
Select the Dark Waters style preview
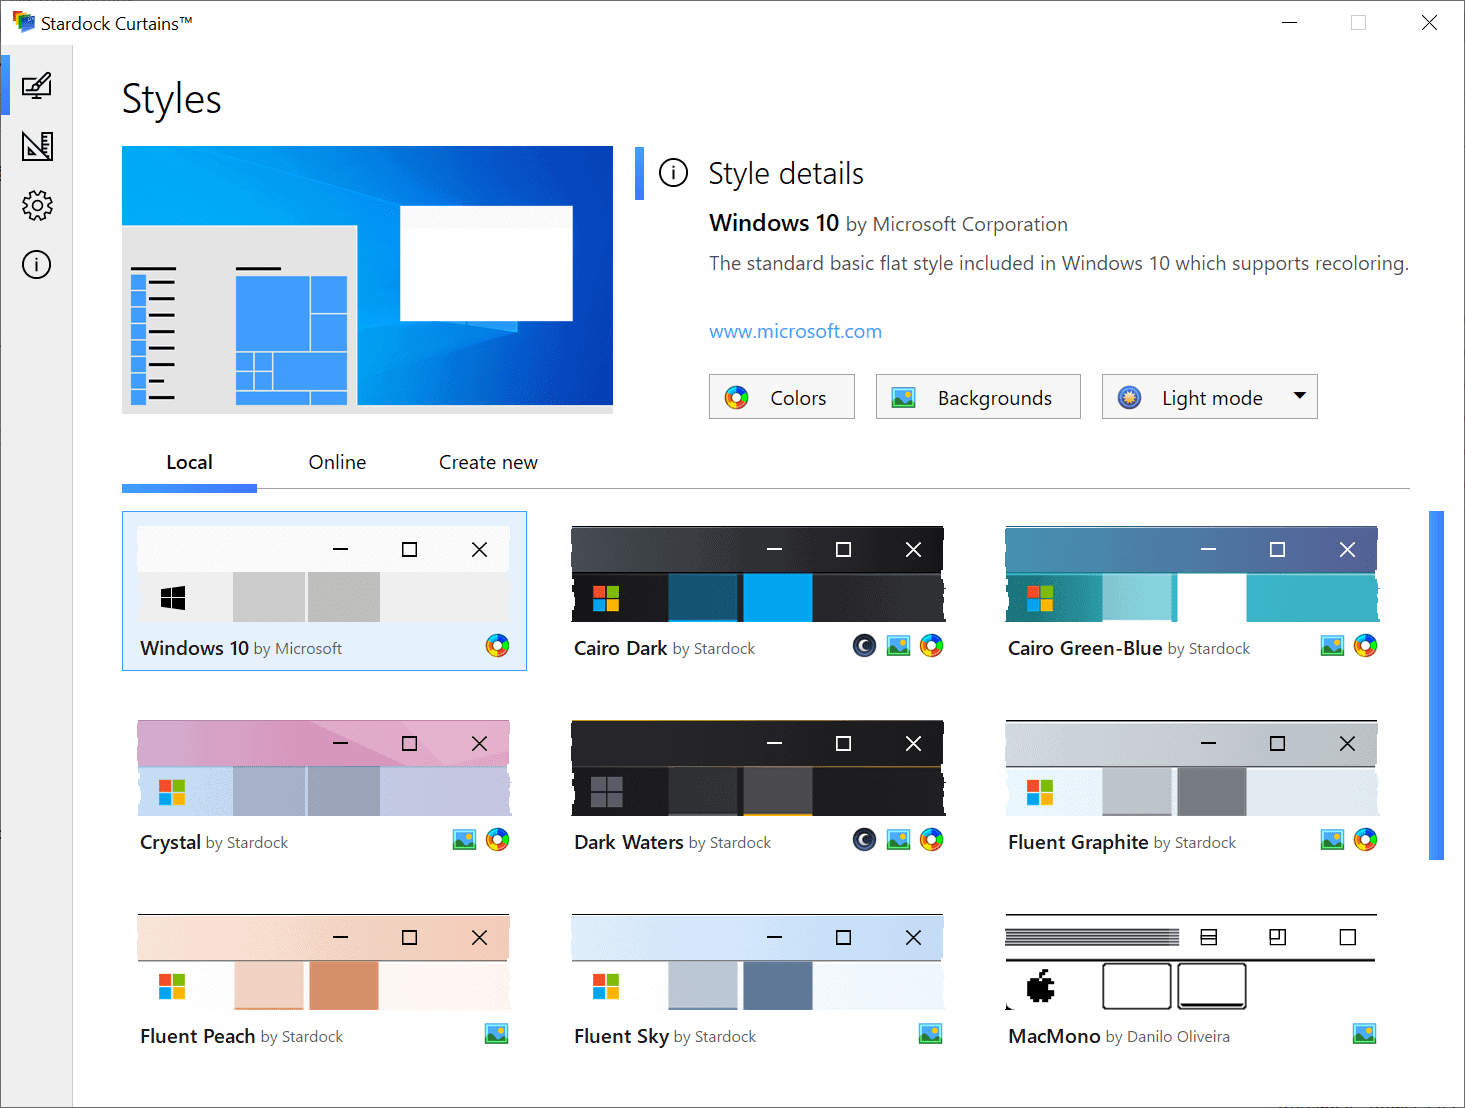coord(758,768)
